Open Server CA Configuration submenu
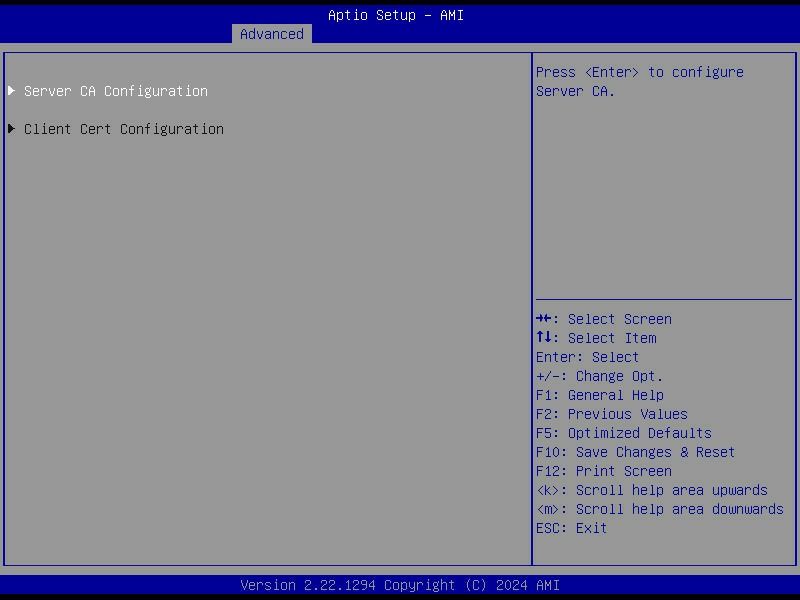 [x=116, y=91]
